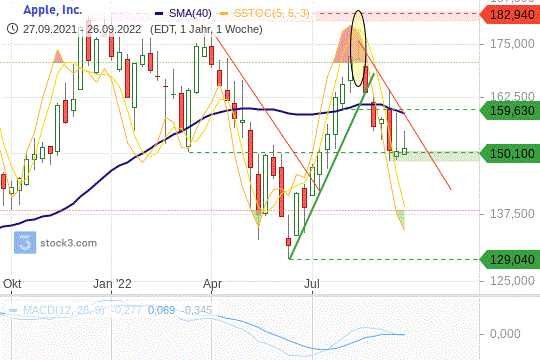
Task: Select the SSTOC(5, 5, 3) legend label
Action: tap(272, 13)
